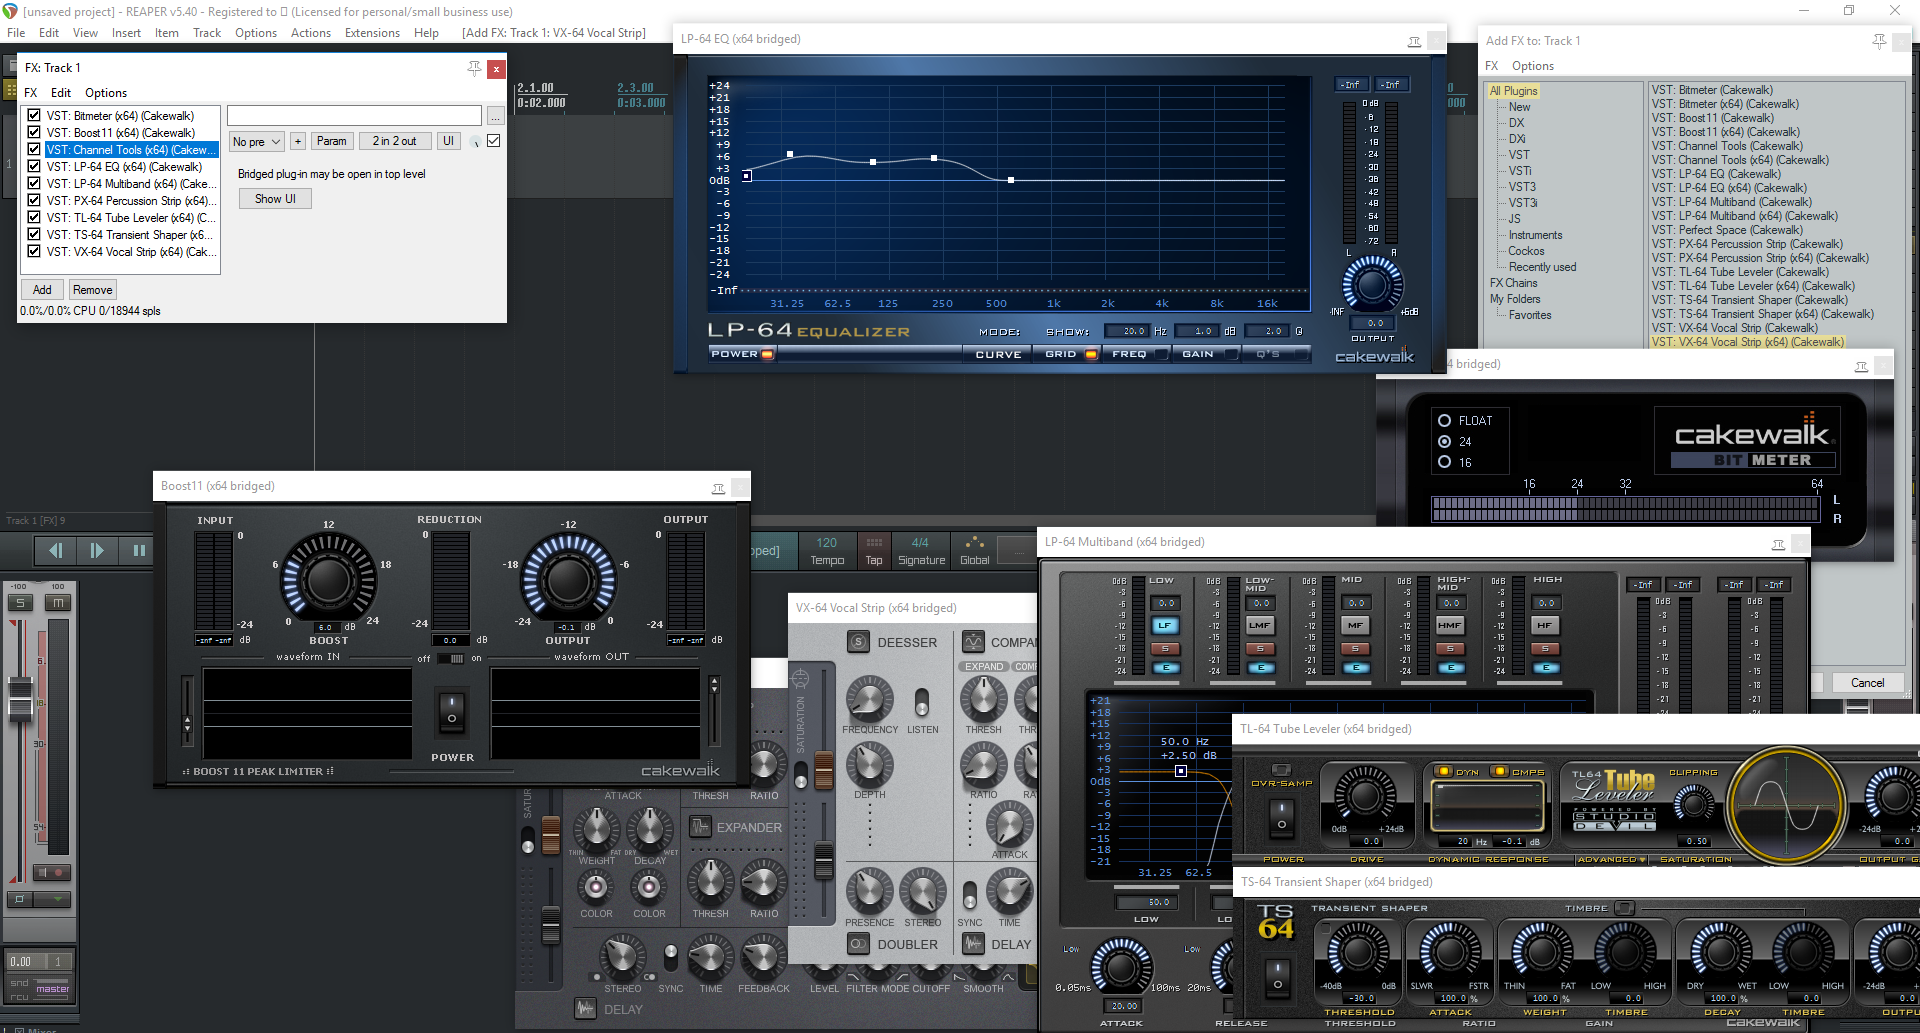Screen dimensions: 1920x1033
Task: Click the Show UI button
Action: 275,199
